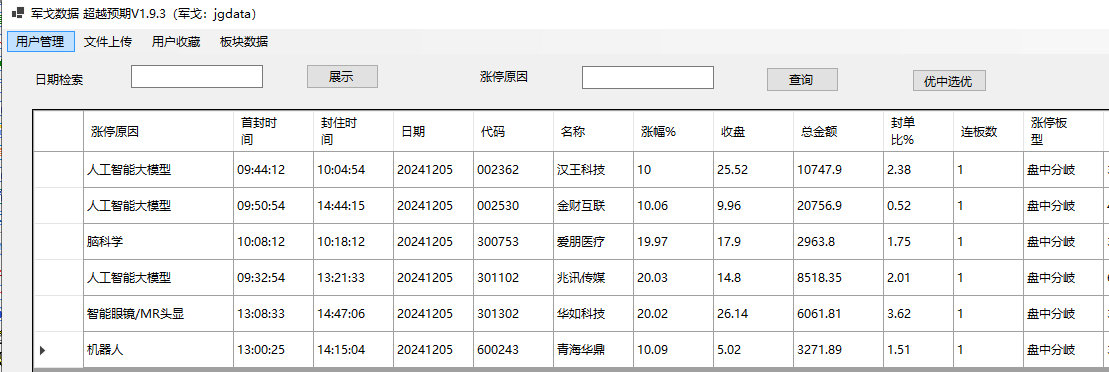Open the 用户收藏 menu
Image resolution: width=1109 pixels, height=372 pixels.
[176, 41]
